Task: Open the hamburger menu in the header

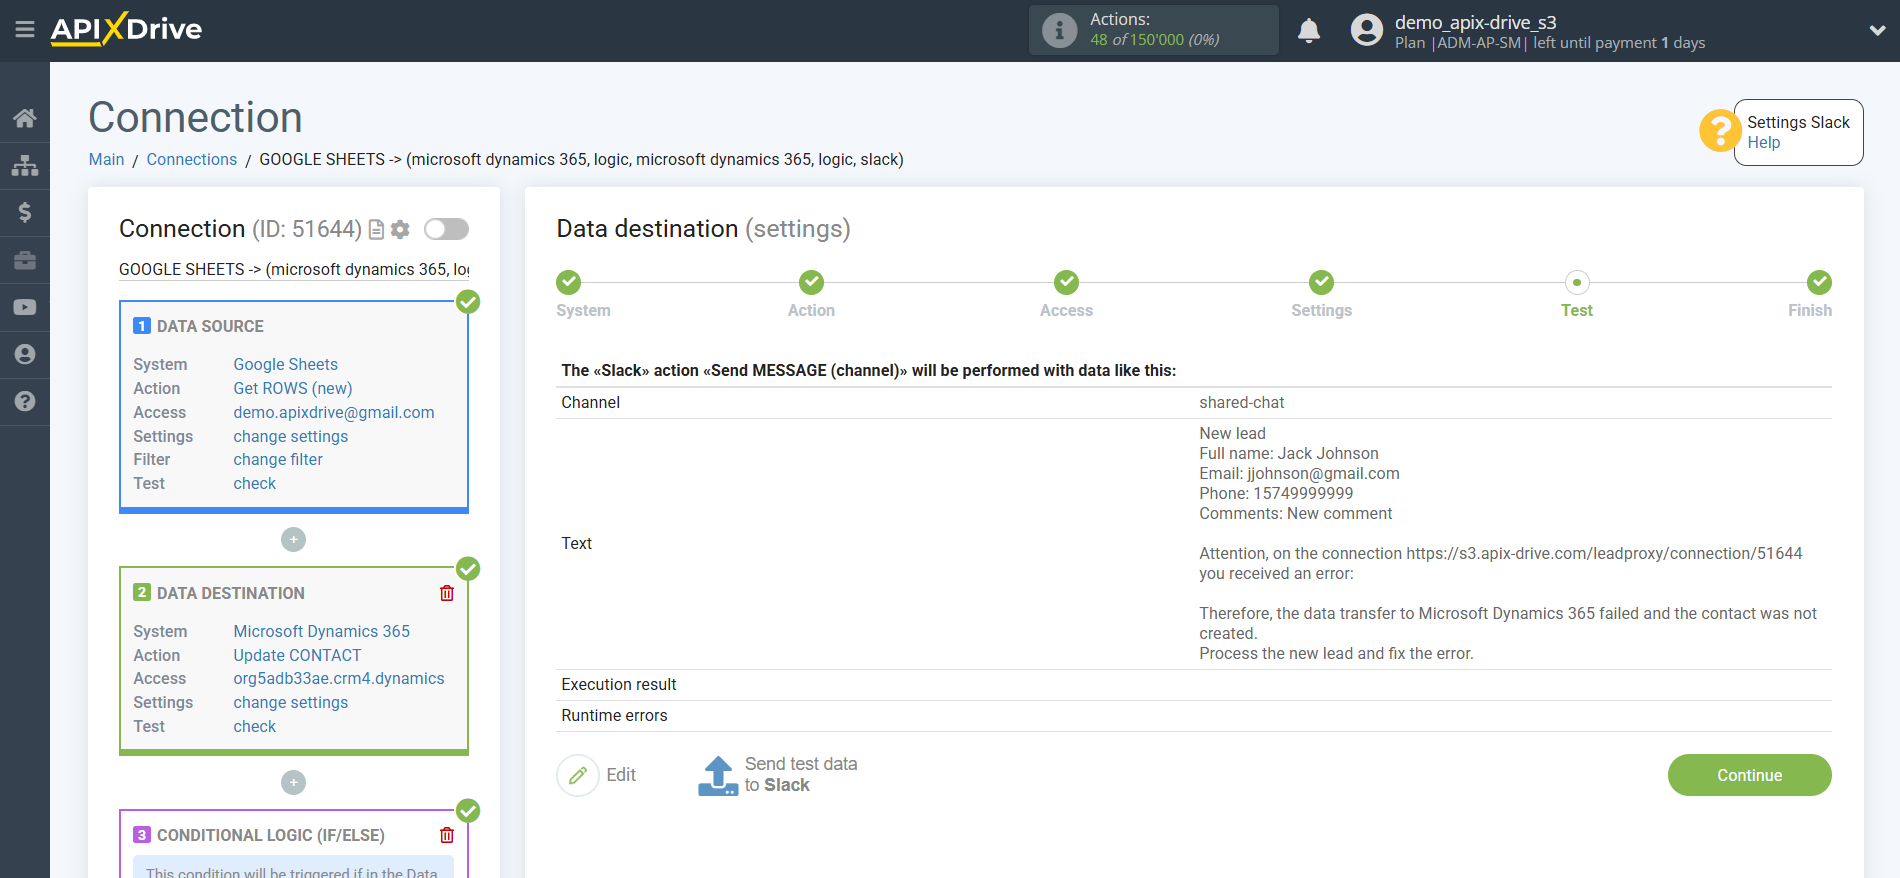Action: 25,30
